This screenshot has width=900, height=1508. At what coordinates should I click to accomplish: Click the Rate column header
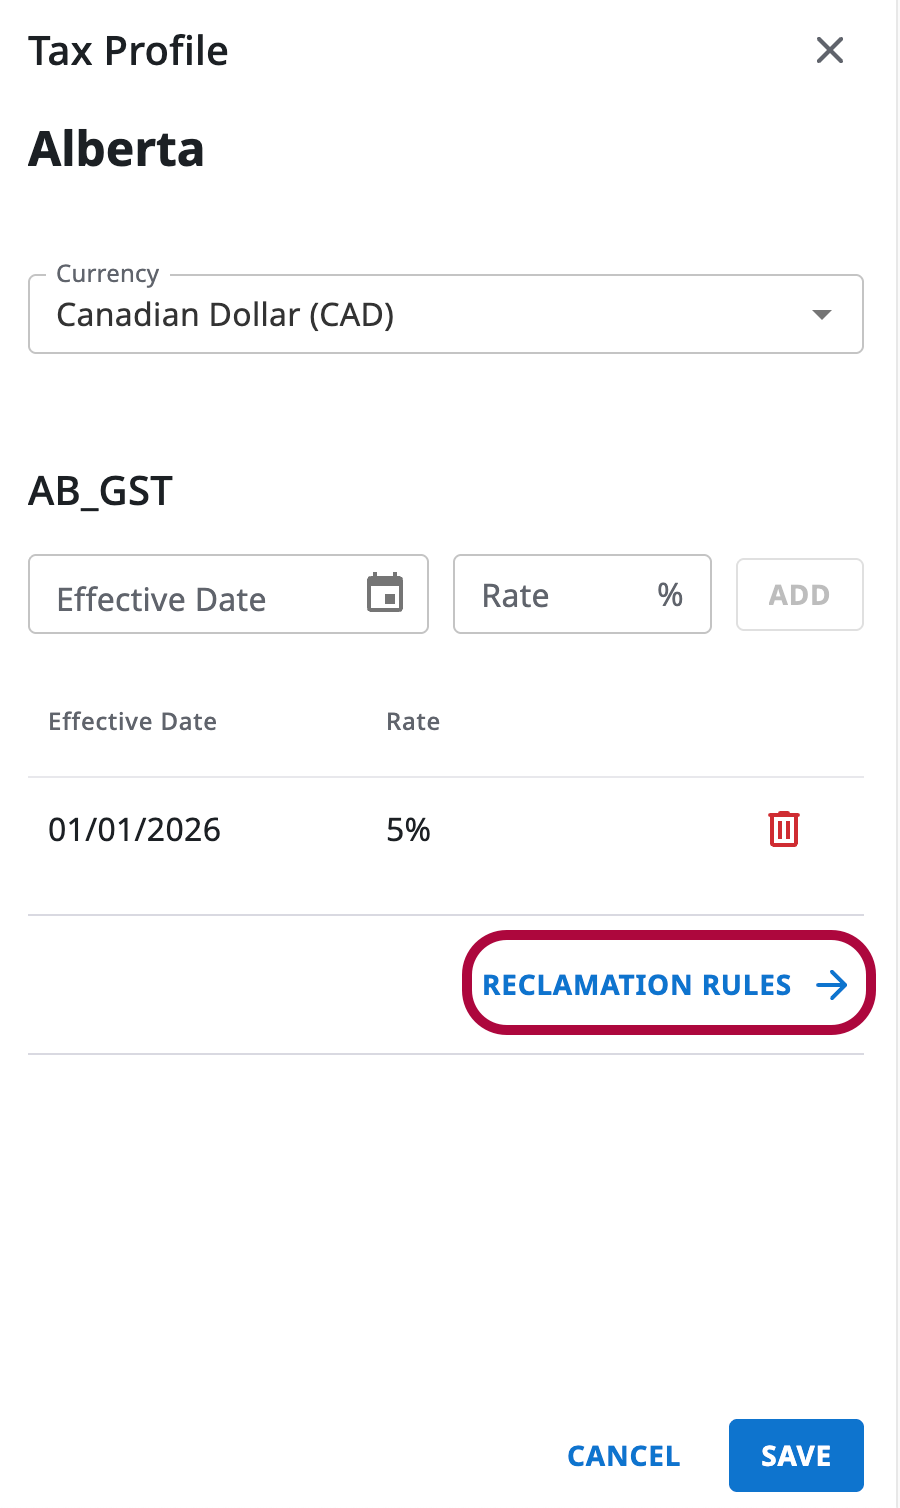tap(413, 722)
